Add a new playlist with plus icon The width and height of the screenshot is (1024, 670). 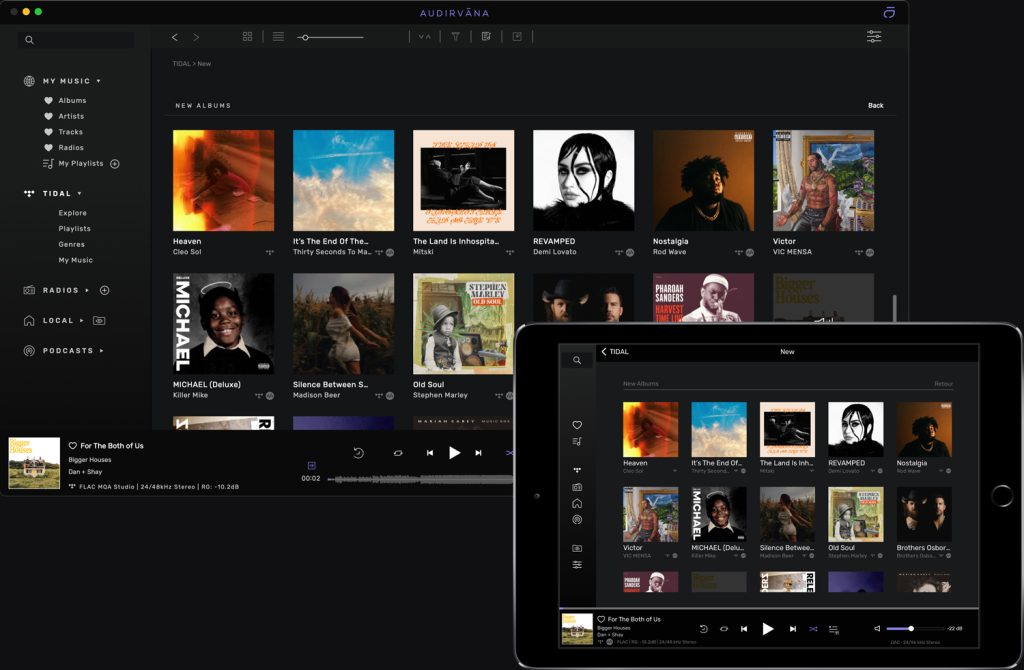point(114,164)
